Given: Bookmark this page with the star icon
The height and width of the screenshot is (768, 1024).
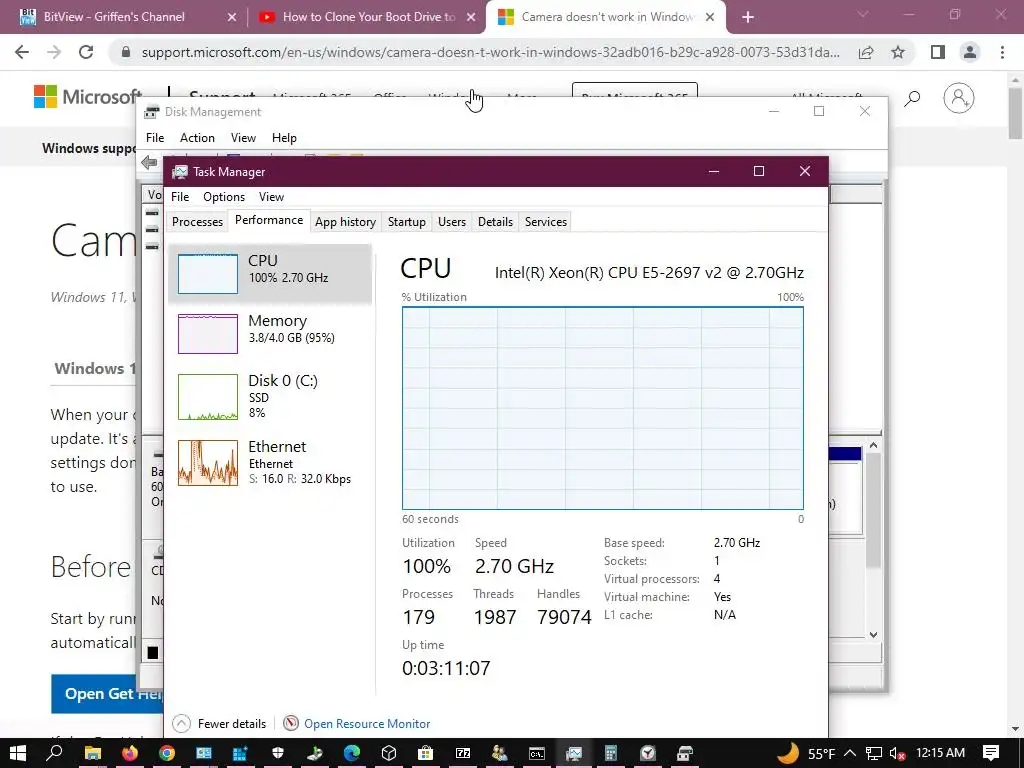Looking at the screenshot, I should point(898,52).
